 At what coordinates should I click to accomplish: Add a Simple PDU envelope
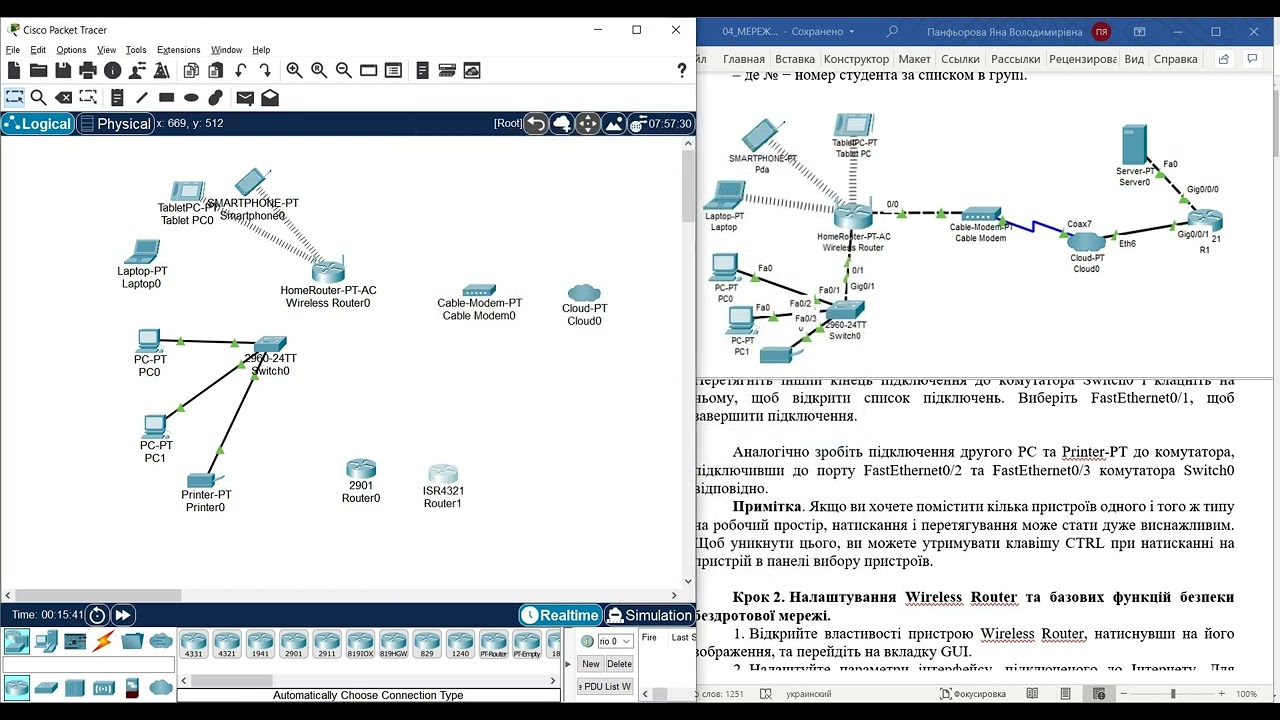tap(245, 97)
